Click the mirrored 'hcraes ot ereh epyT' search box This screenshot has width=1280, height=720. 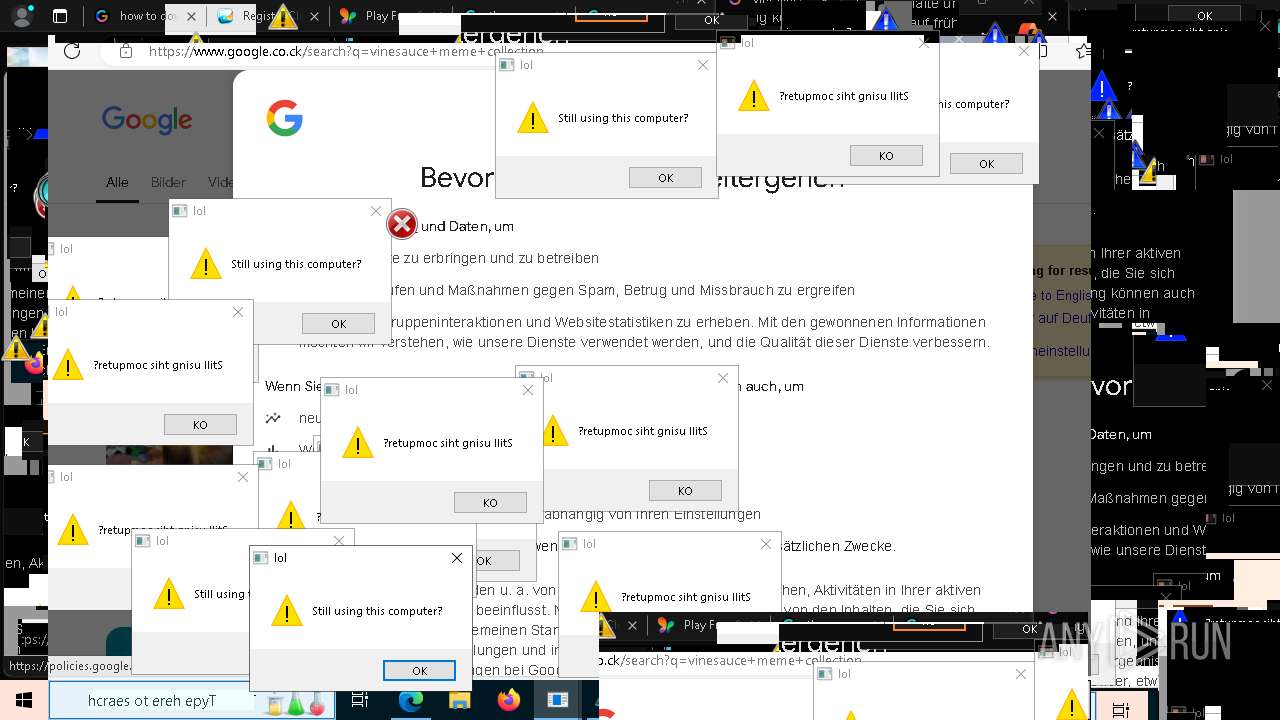click(190, 701)
